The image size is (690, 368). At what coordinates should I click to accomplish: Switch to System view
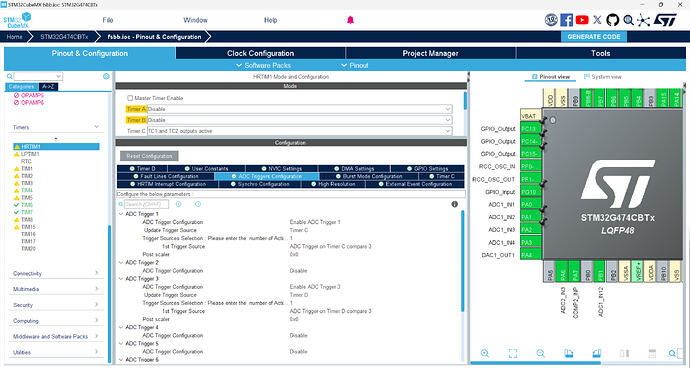point(602,77)
